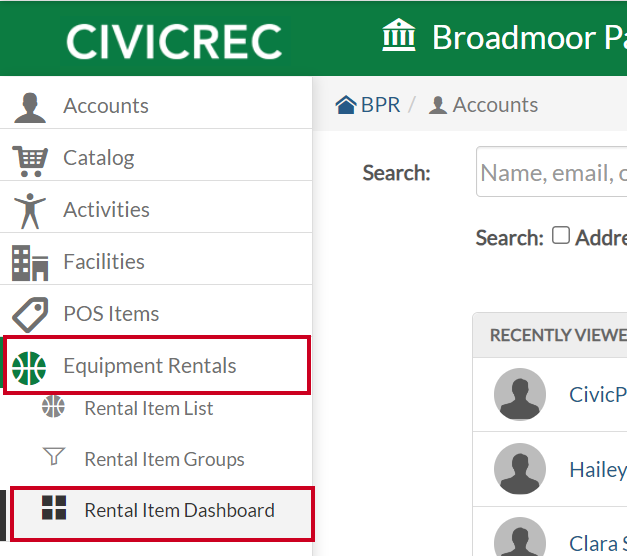Open the Broadmoor organization title
This screenshot has height=556, width=627.
pyautogui.click(x=529, y=38)
